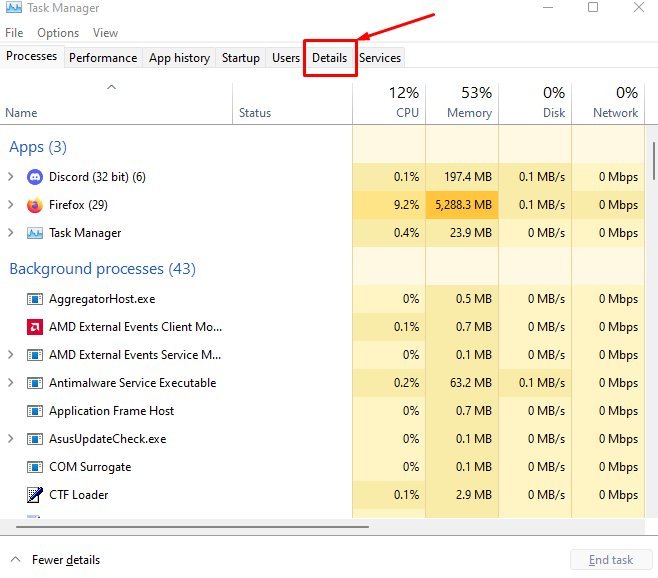
Task: Switch to the Details tab
Action: (329, 58)
